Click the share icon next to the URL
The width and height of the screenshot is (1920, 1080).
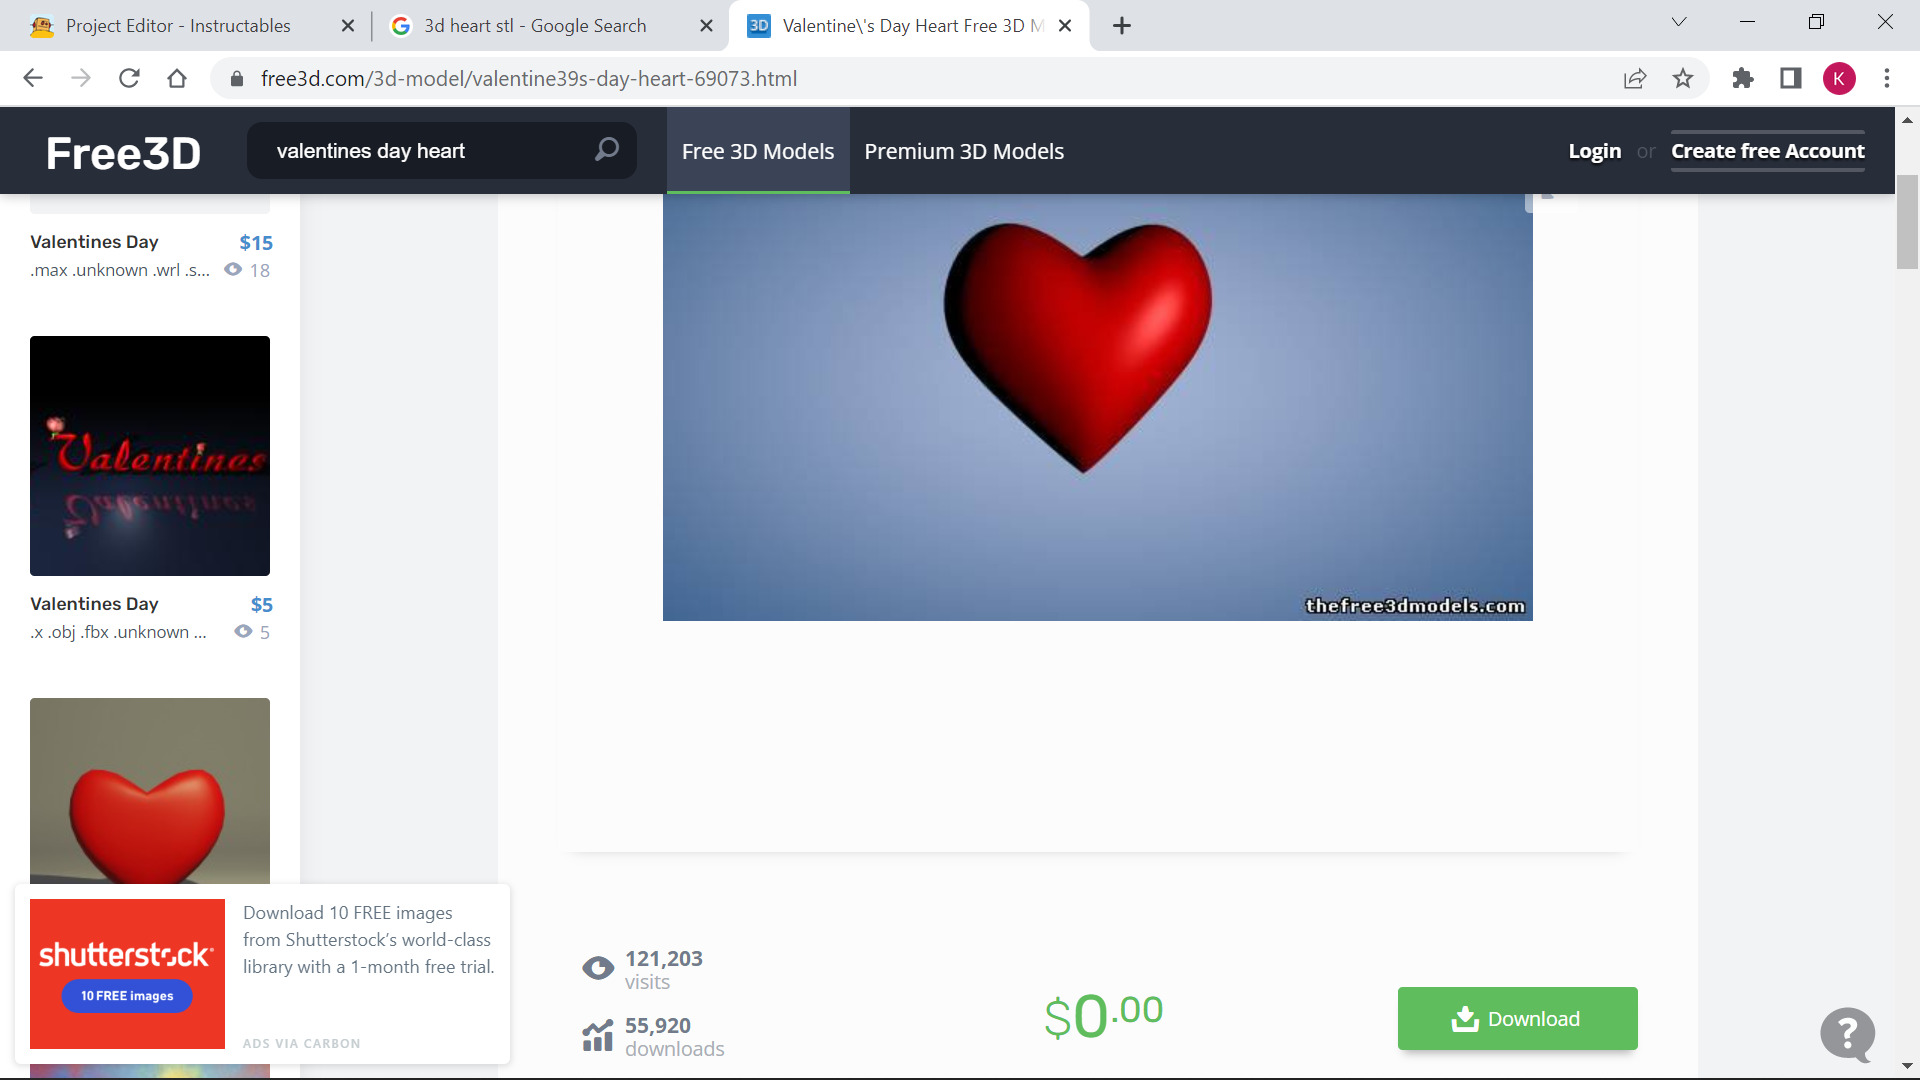coord(1635,78)
